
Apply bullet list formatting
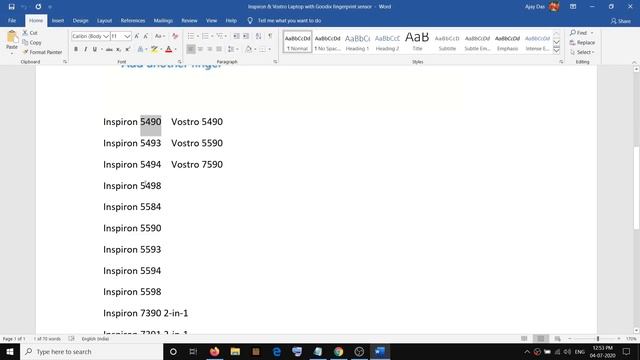click(x=191, y=36)
